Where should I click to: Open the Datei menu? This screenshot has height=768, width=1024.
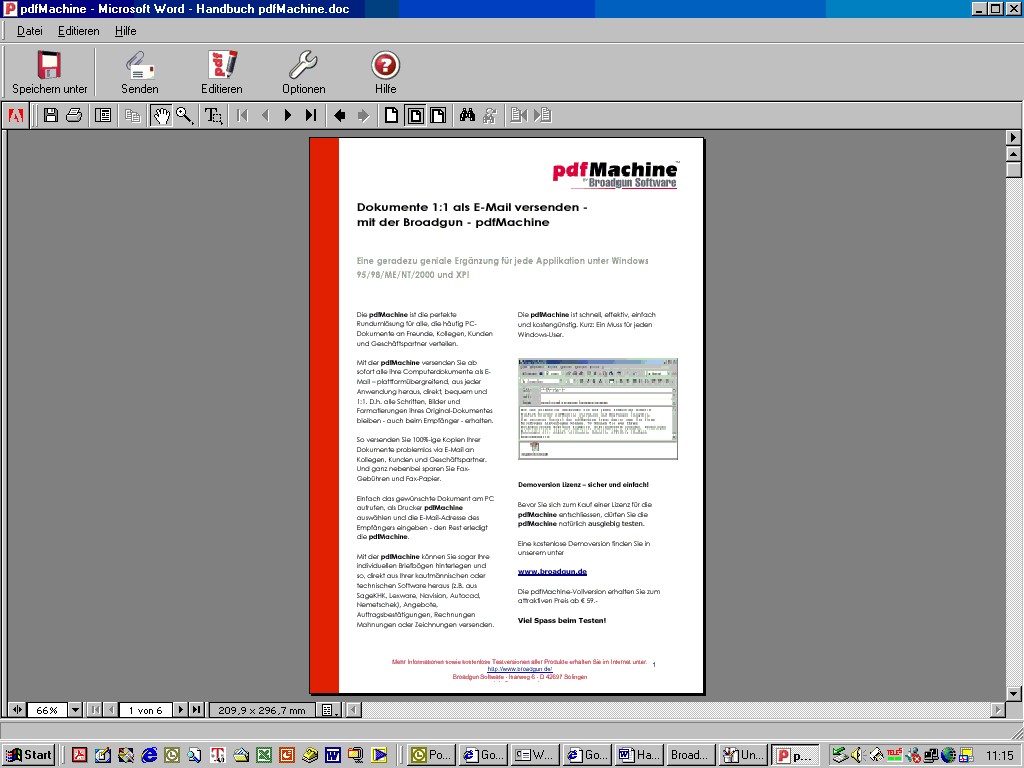(29, 31)
